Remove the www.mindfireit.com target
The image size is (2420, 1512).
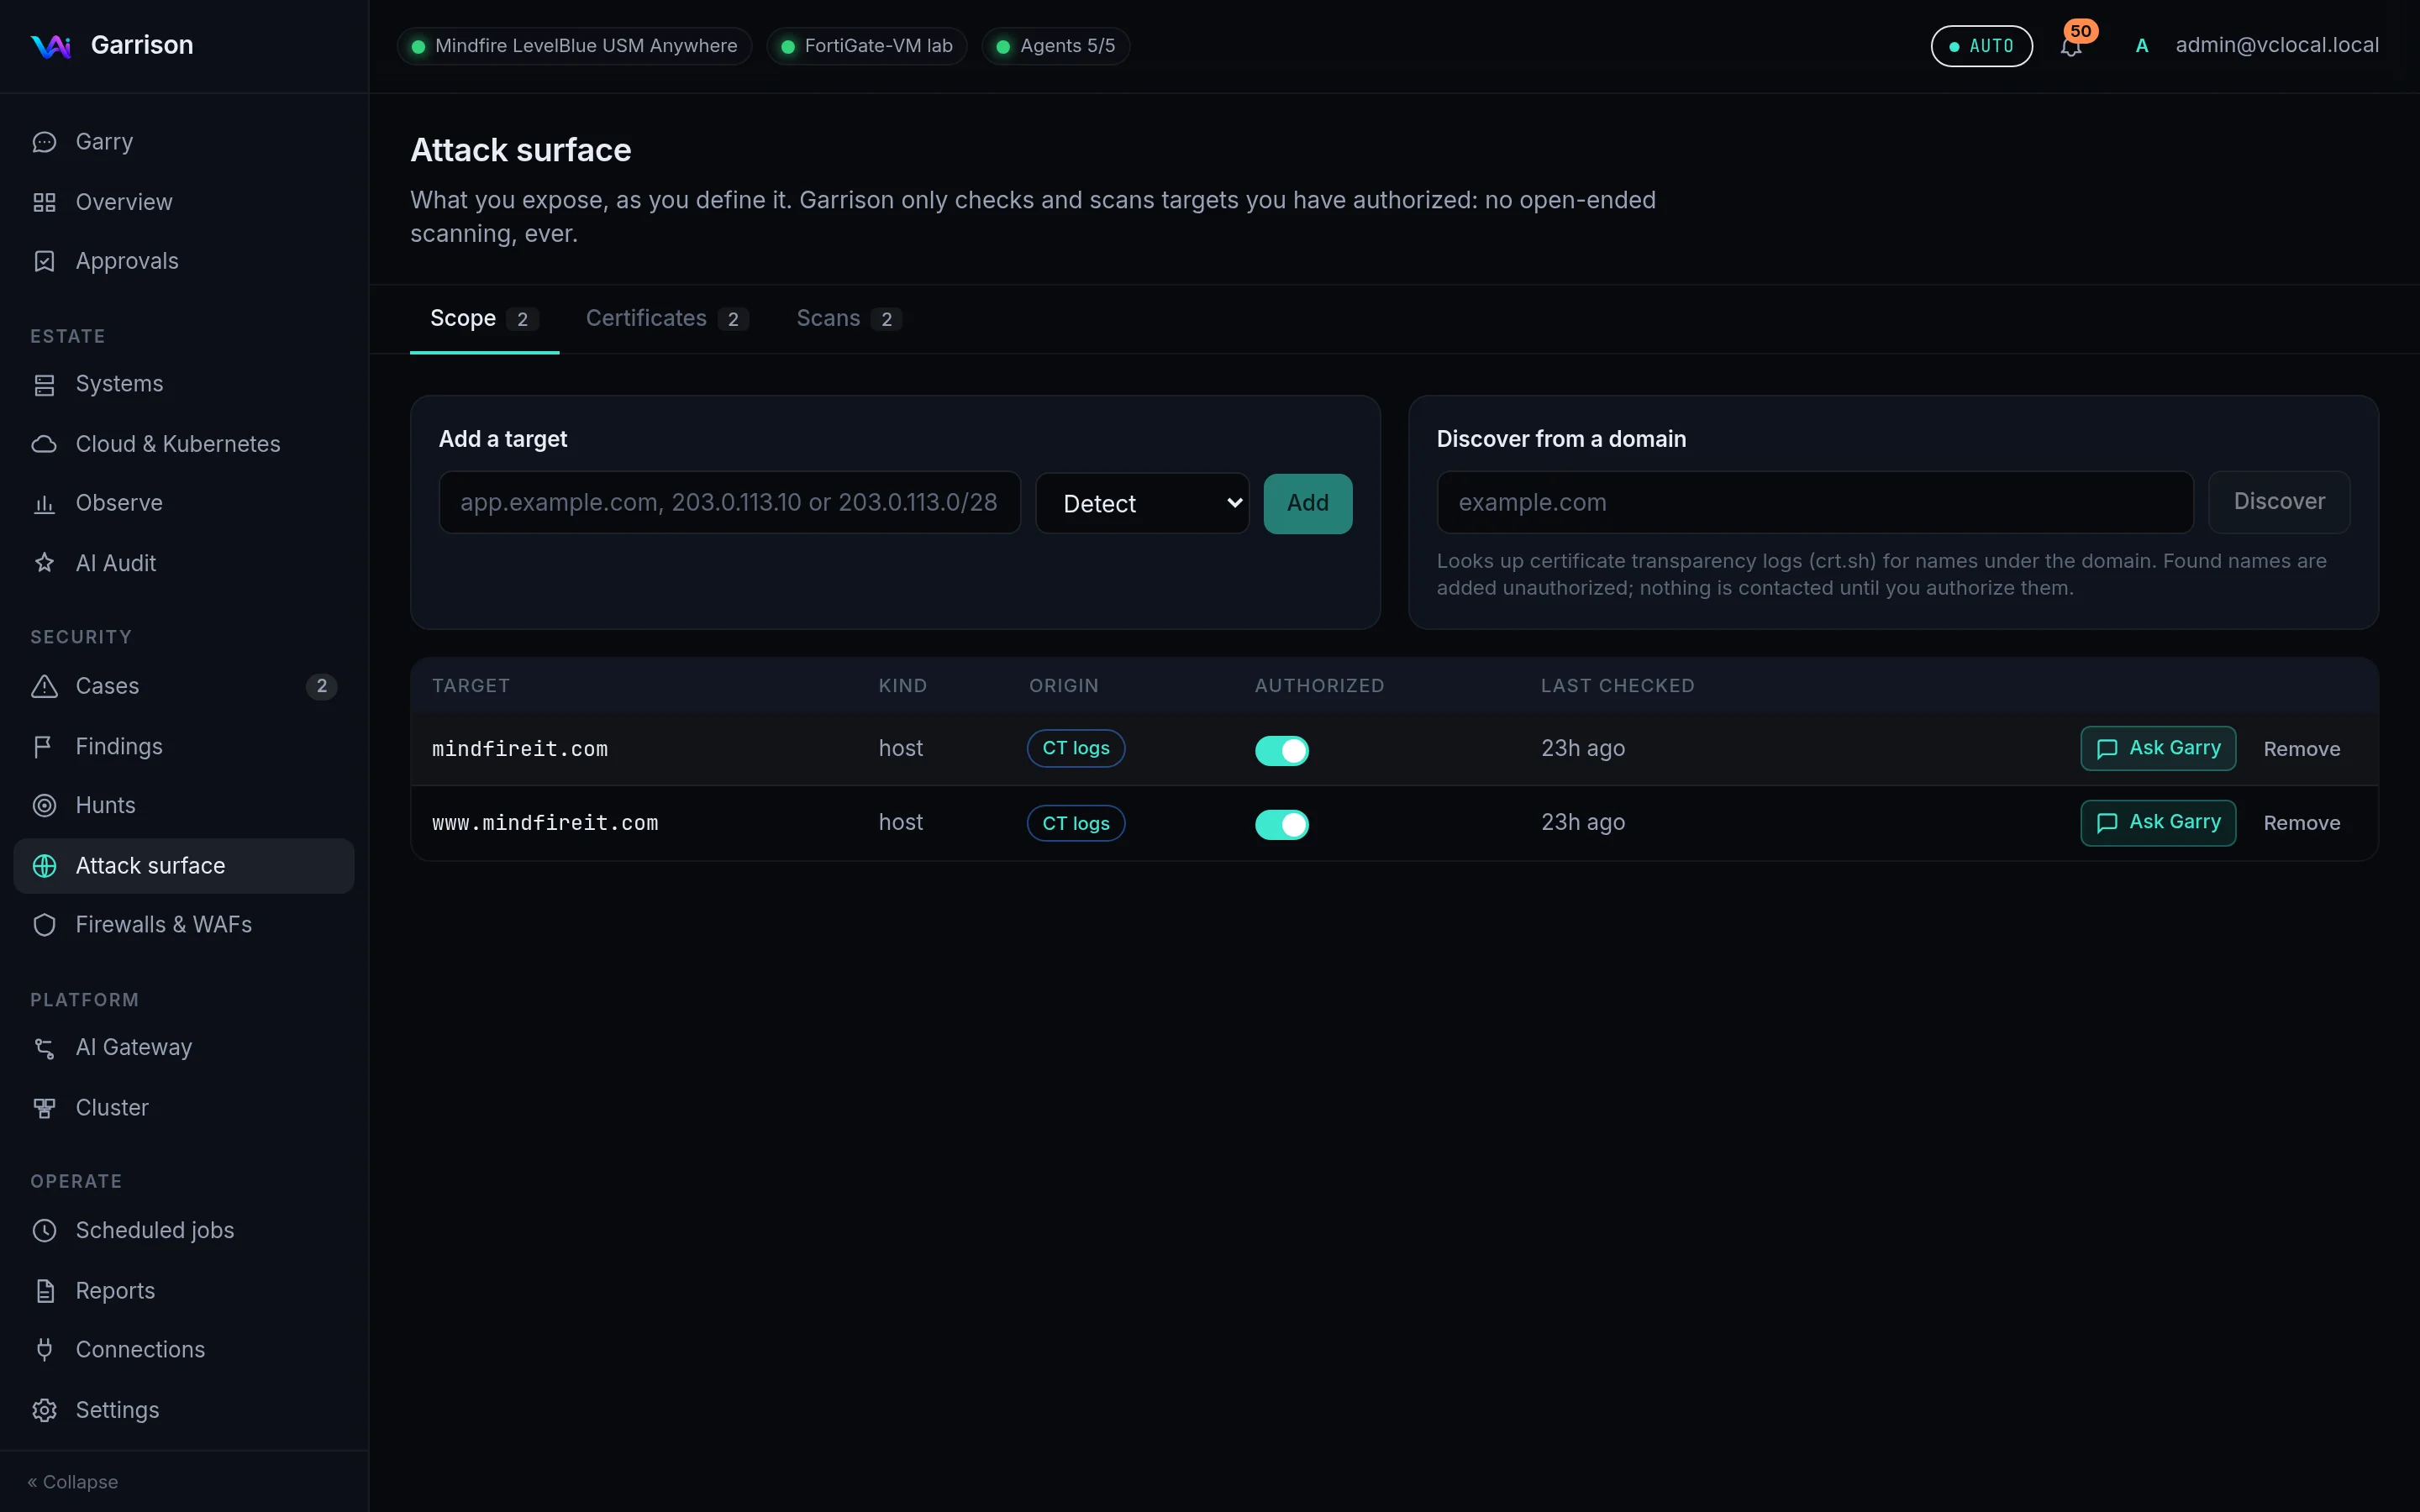[x=2302, y=823]
